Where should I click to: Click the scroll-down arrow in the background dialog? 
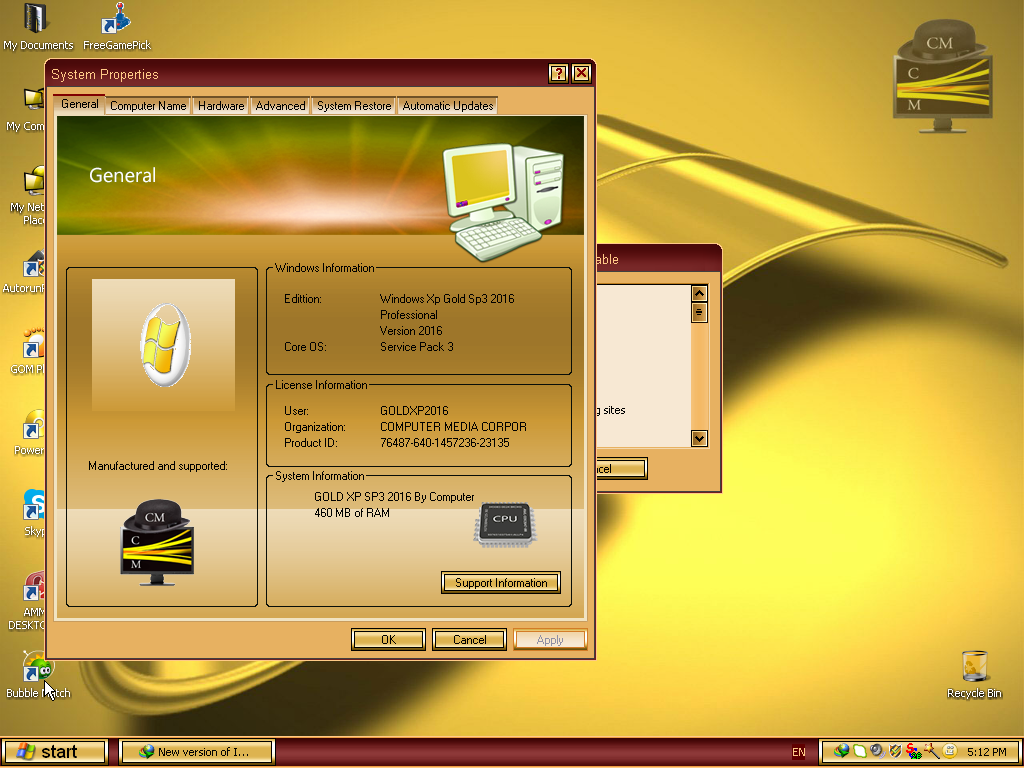699,438
